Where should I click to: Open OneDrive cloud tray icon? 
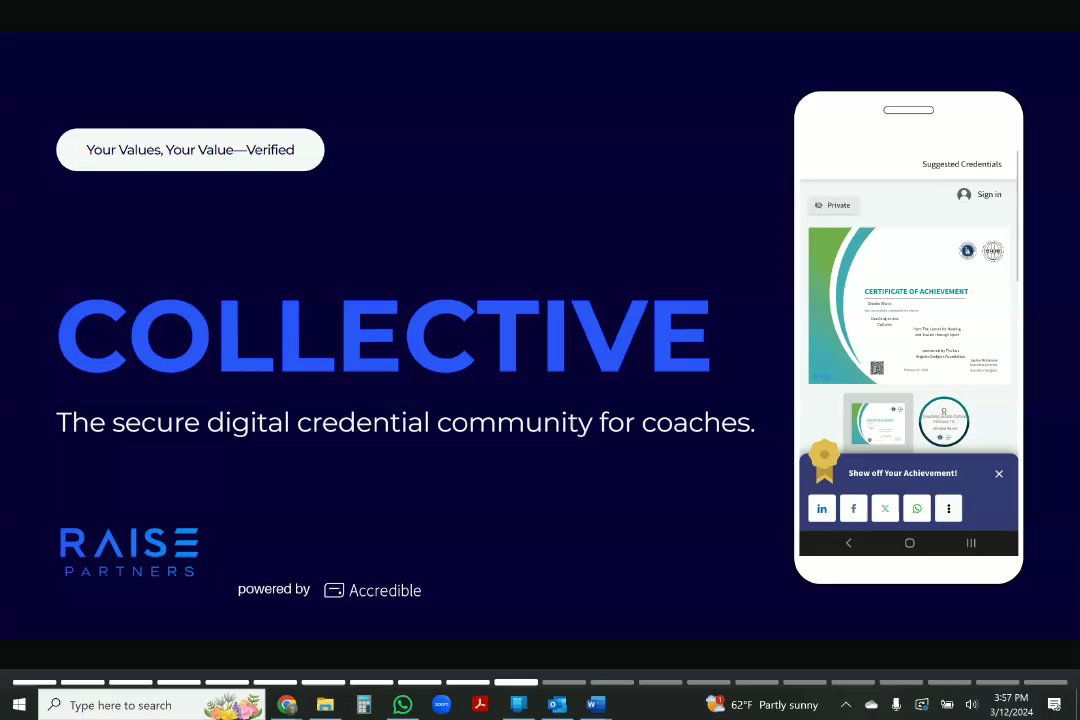tap(871, 704)
